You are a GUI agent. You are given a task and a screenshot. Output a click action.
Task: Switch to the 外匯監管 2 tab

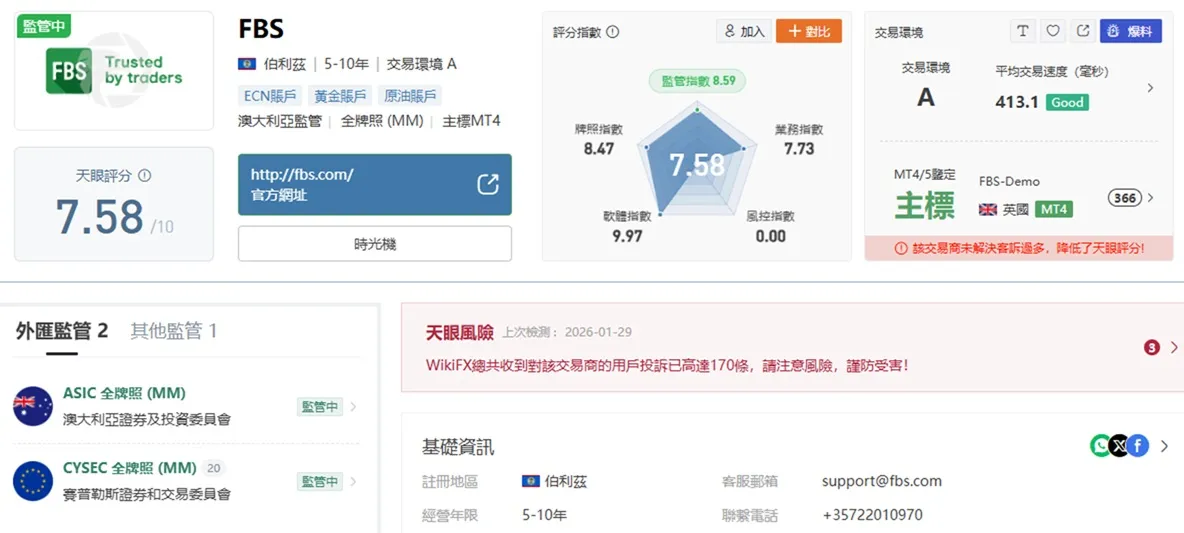pyautogui.click(x=62, y=331)
